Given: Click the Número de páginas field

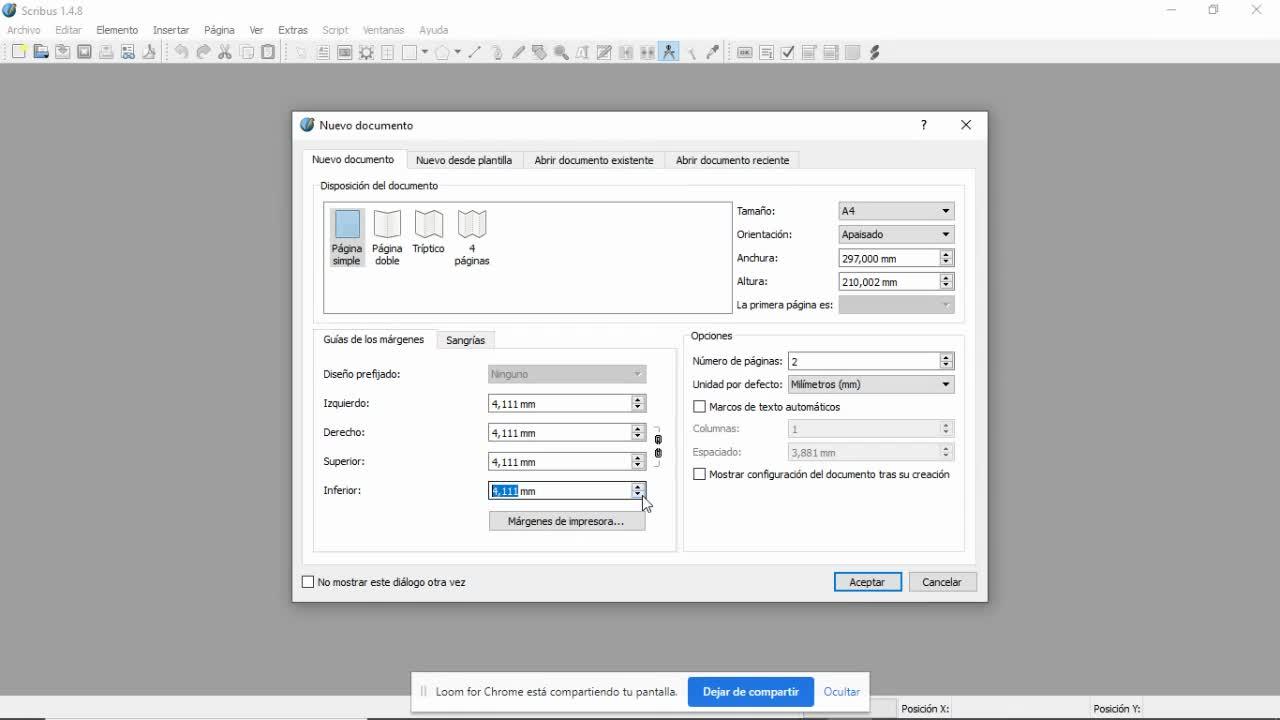Looking at the screenshot, I should click(863, 361).
